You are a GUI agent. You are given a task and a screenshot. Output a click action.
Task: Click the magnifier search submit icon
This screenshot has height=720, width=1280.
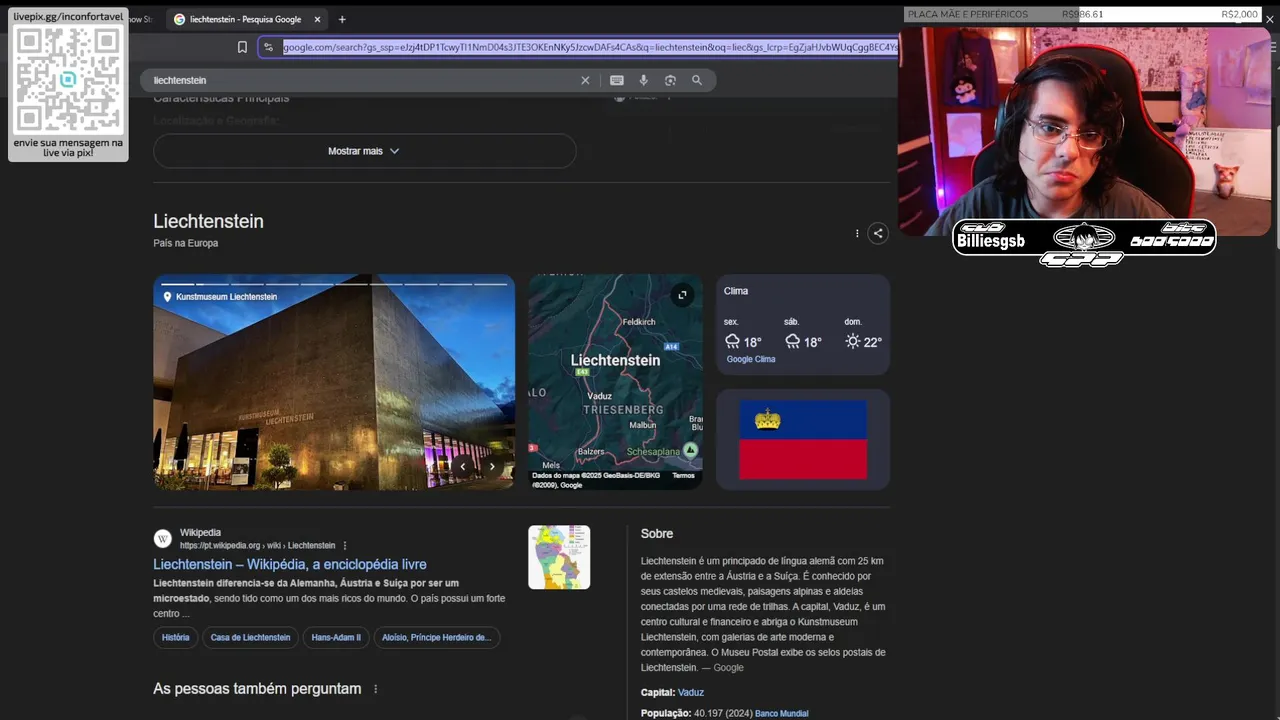[x=697, y=80]
